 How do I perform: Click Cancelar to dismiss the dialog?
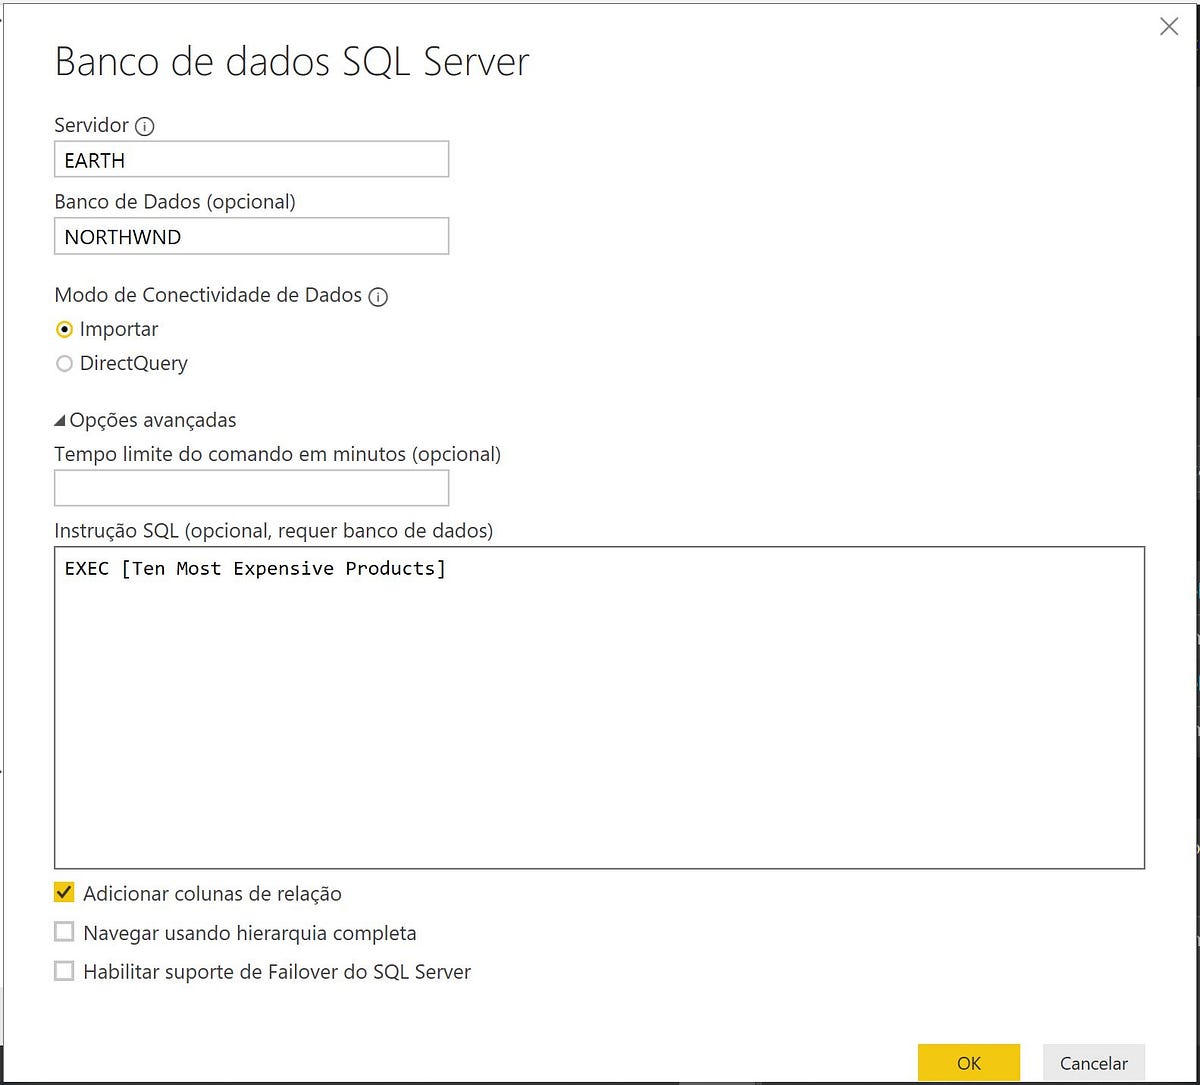[1093, 1063]
